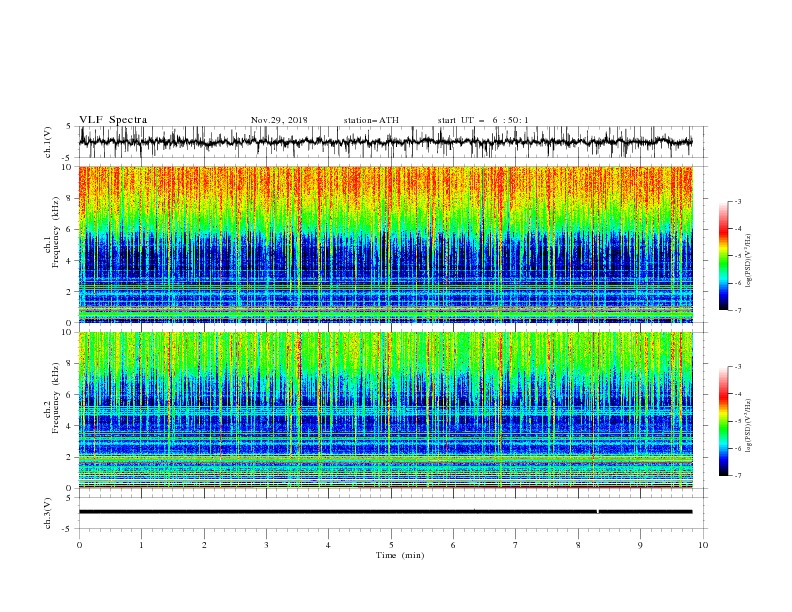Image resolution: width=792 pixels, height=612 pixels.
Task: Pick the ch.1 PSD color scale bar
Action: click(723, 256)
